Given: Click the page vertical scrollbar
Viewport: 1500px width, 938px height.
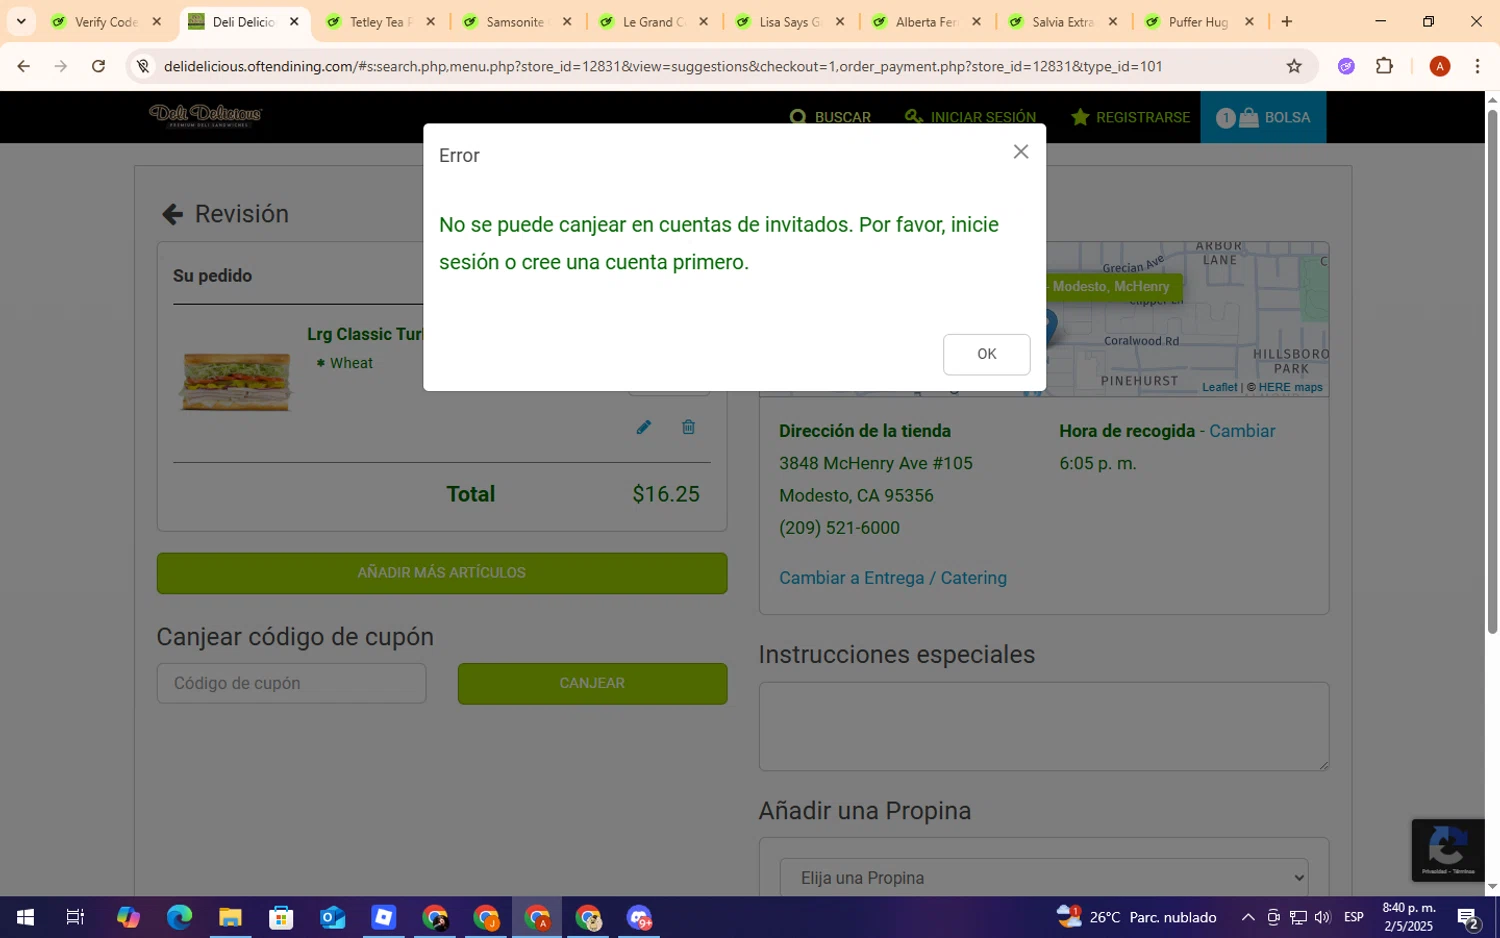Looking at the screenshot, I should click(1492, 370).
